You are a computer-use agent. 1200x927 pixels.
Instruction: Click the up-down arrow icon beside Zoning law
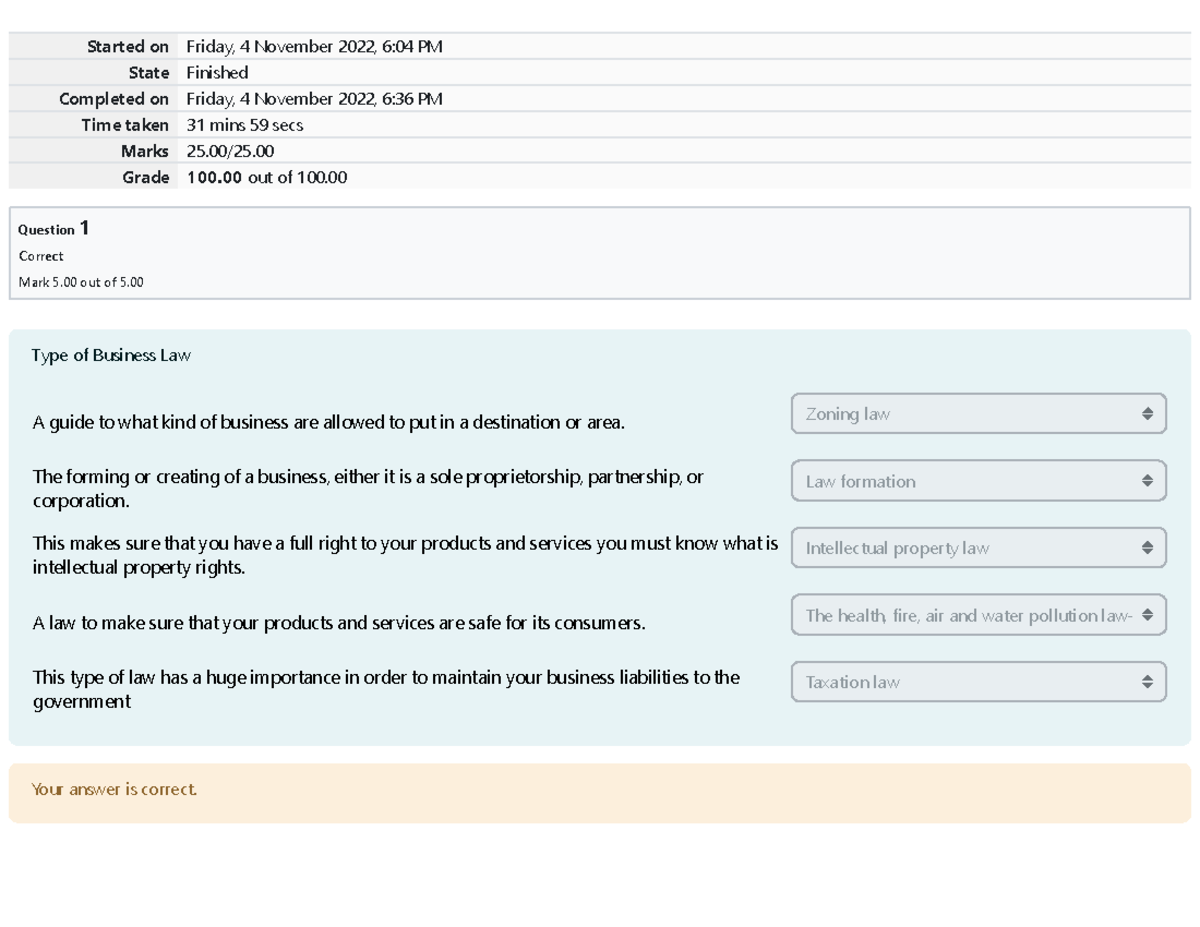(1147, 414)
